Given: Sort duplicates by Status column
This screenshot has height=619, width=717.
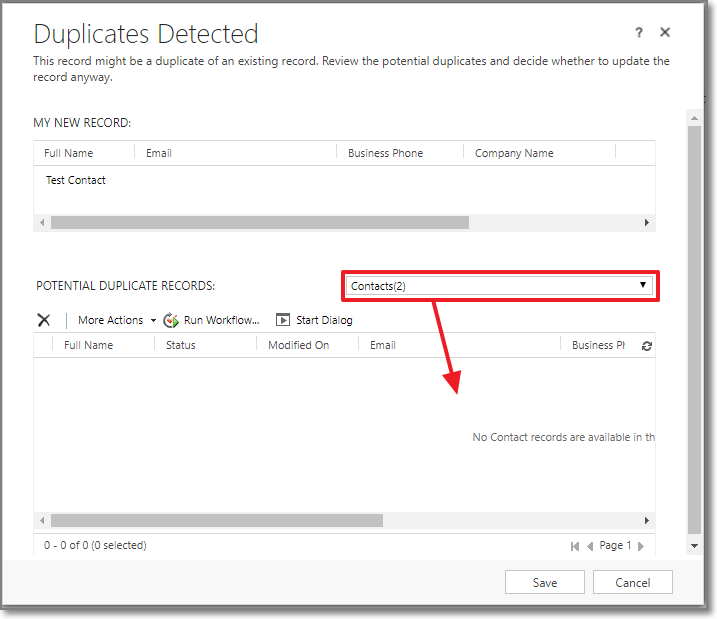Looking at the screenshot, I should (181, 345).
